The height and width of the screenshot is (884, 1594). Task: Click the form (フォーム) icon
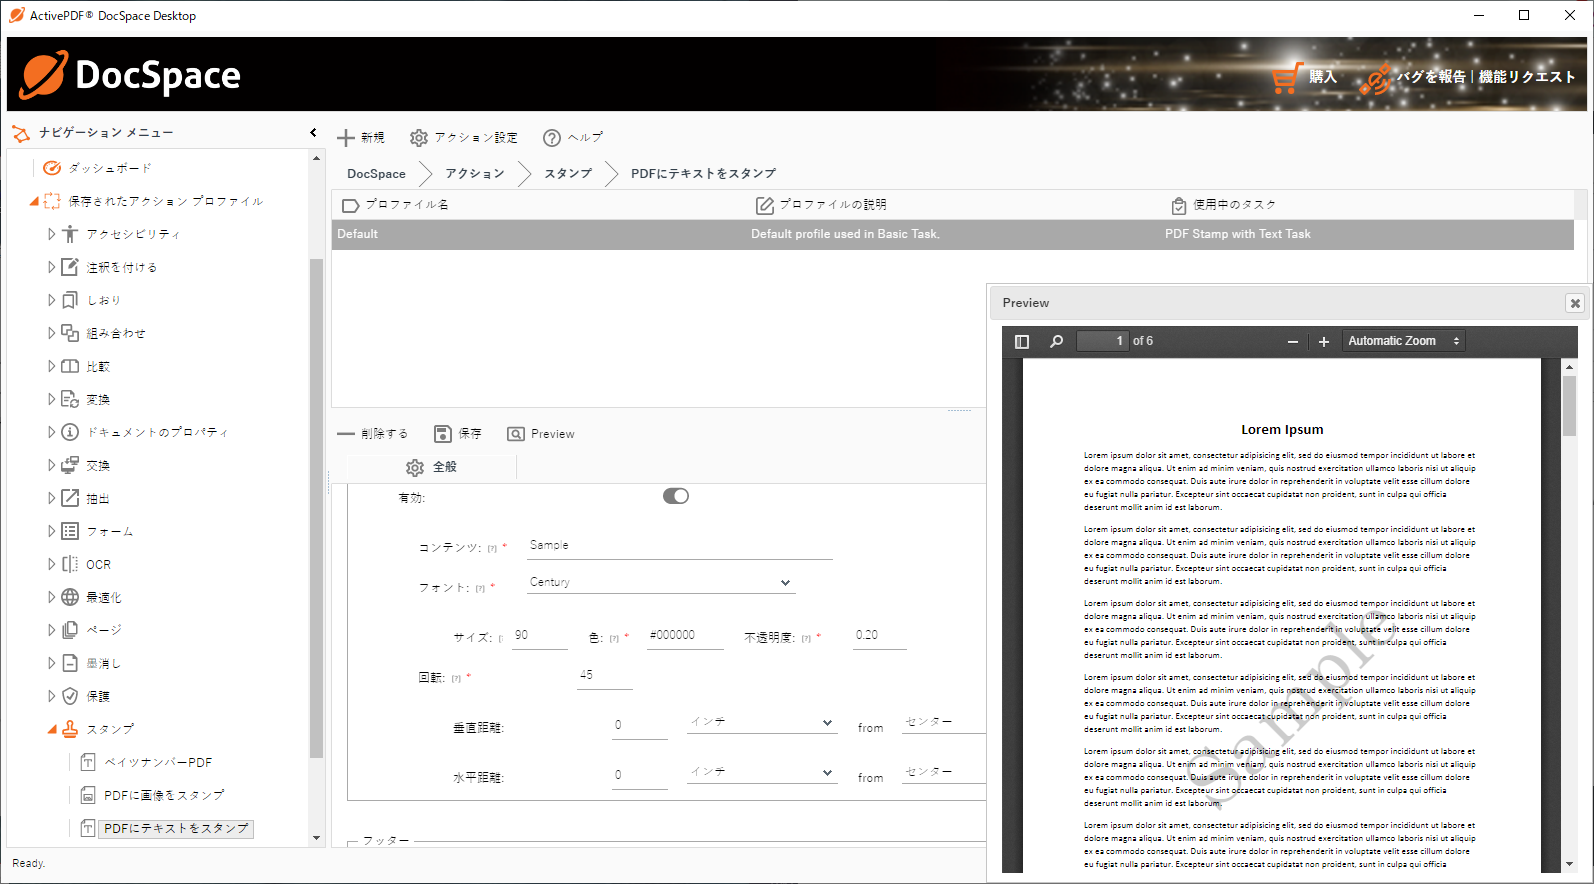pos(70,531)
